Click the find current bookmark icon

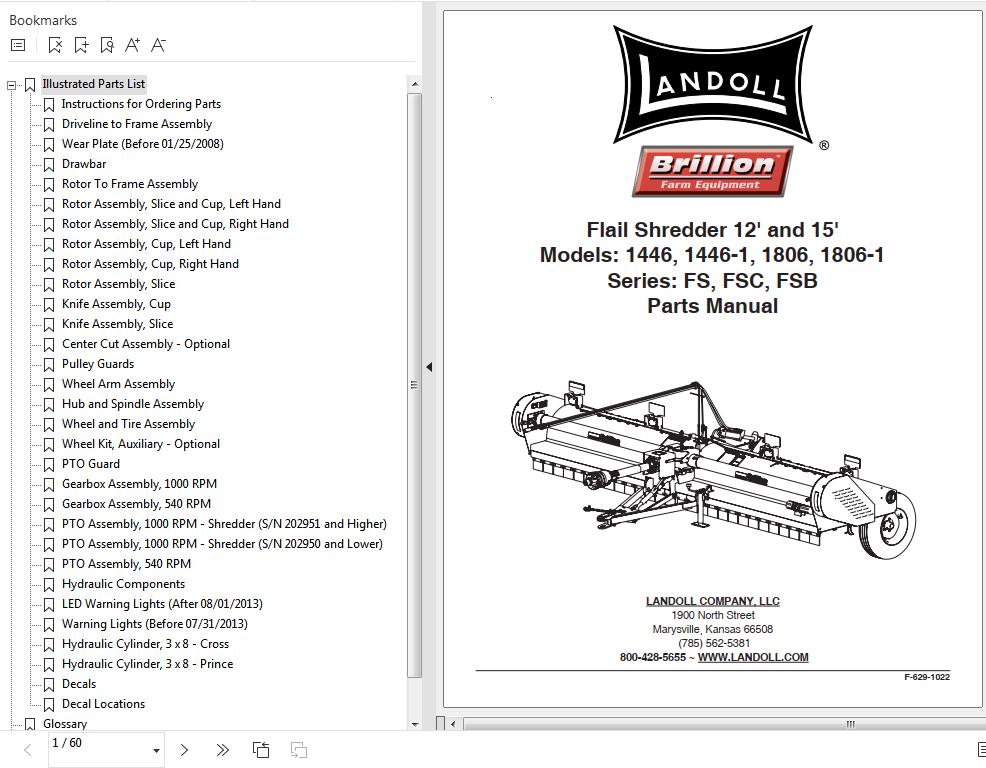(107, 45)
